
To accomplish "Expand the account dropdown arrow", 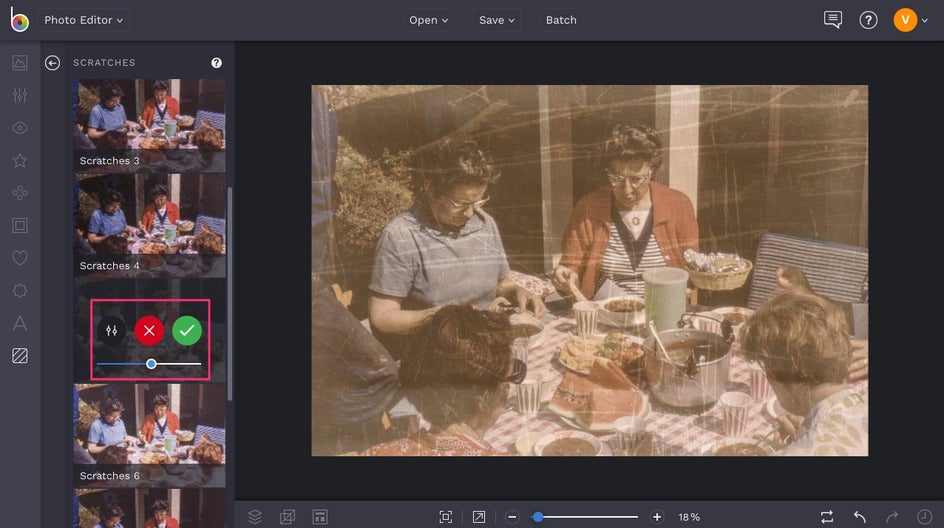I will [x=925, y=20].
